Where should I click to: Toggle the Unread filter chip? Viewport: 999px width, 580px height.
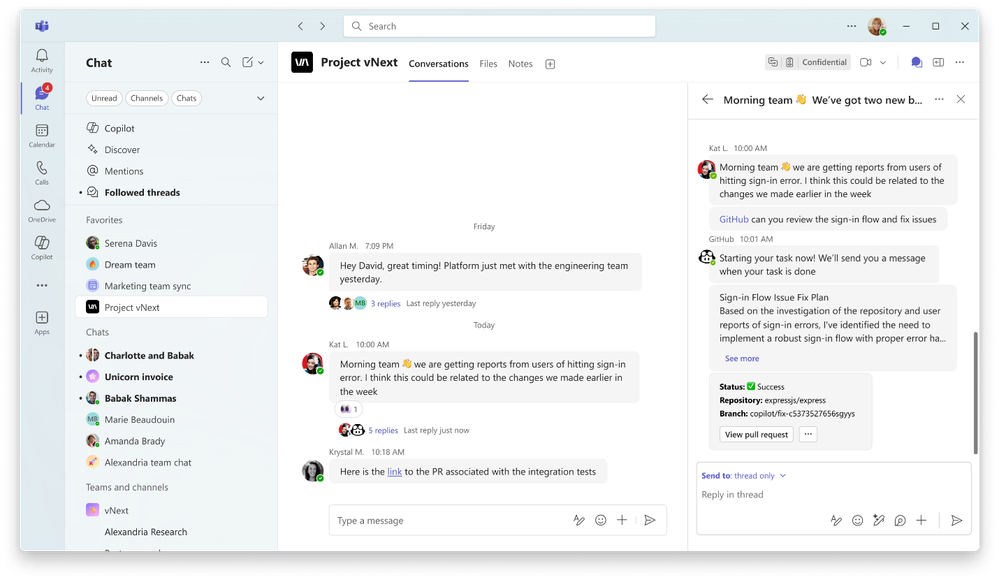coord(104,98)
